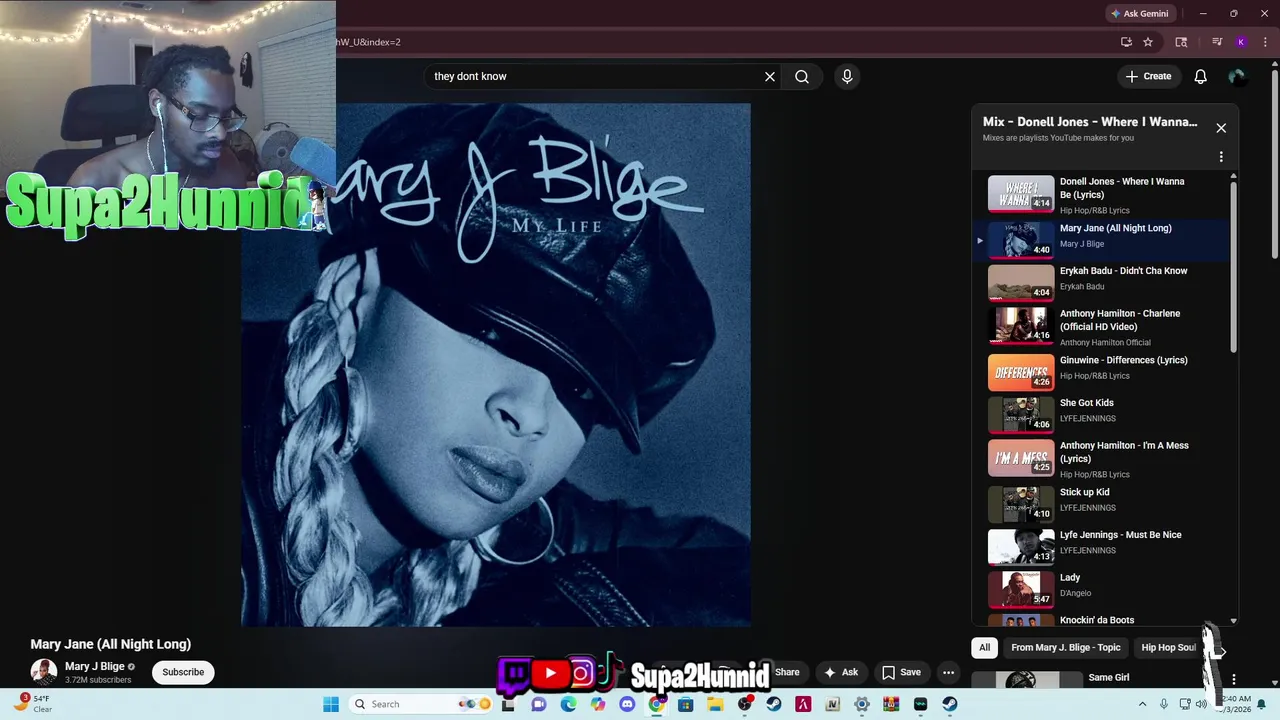Open the Chrome three-dot menu
This screenshot has height=720, width=1280.
(1265, 42)
